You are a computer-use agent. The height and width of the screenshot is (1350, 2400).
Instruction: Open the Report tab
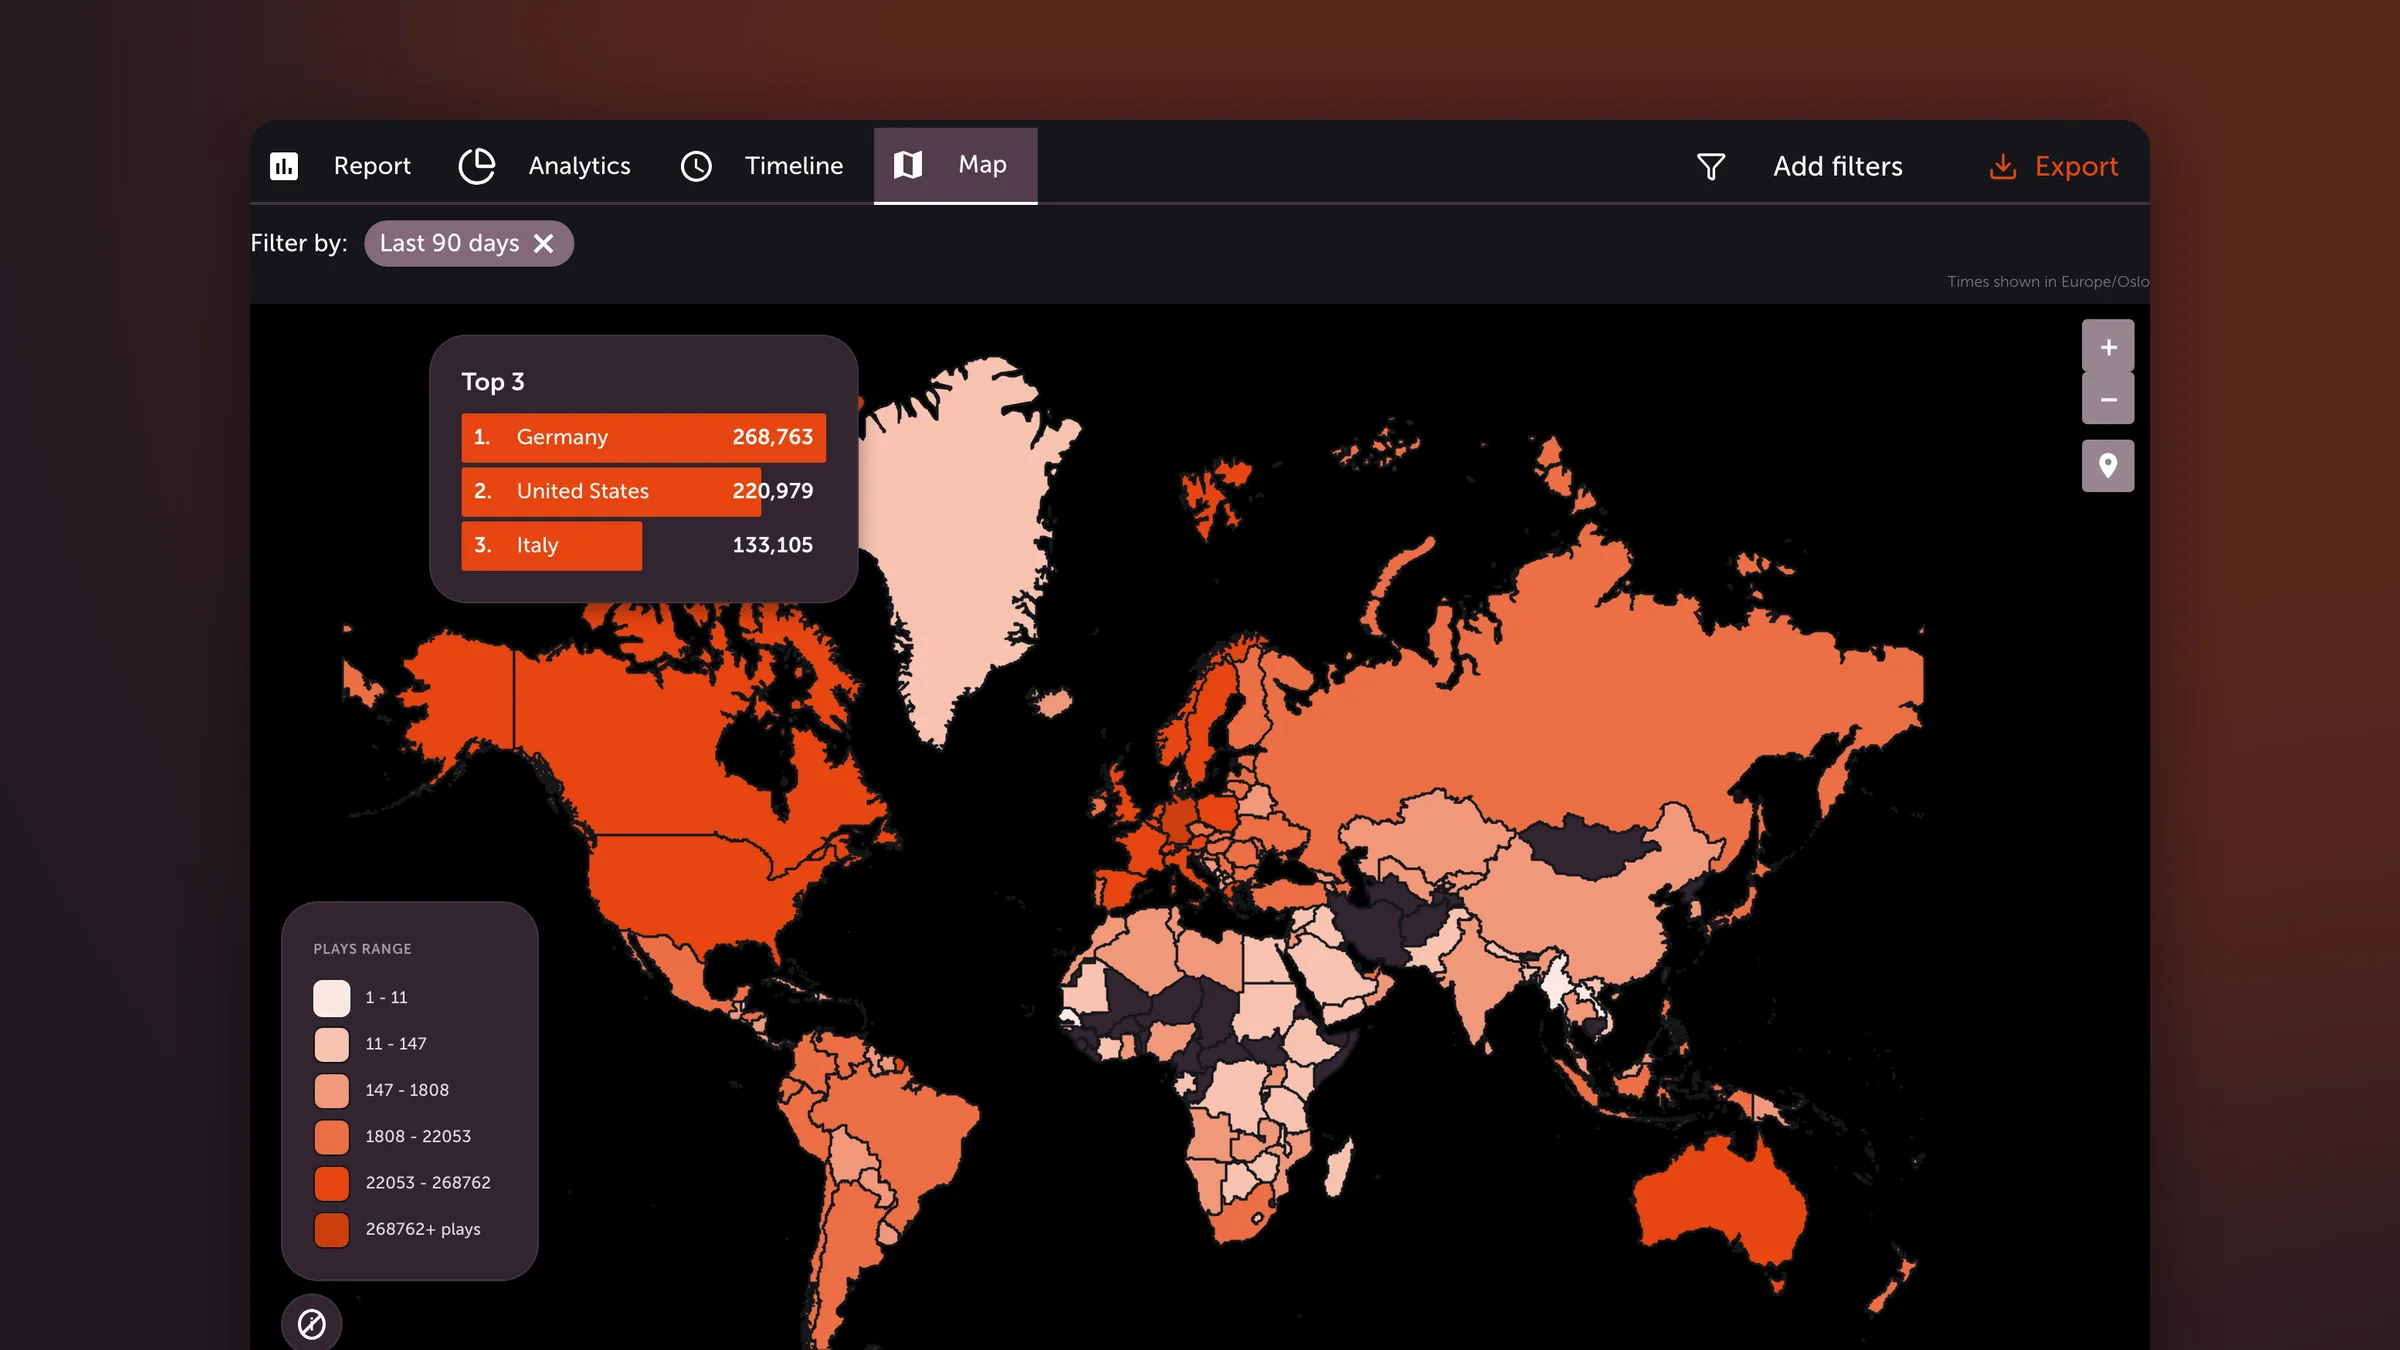pos(340,166)
